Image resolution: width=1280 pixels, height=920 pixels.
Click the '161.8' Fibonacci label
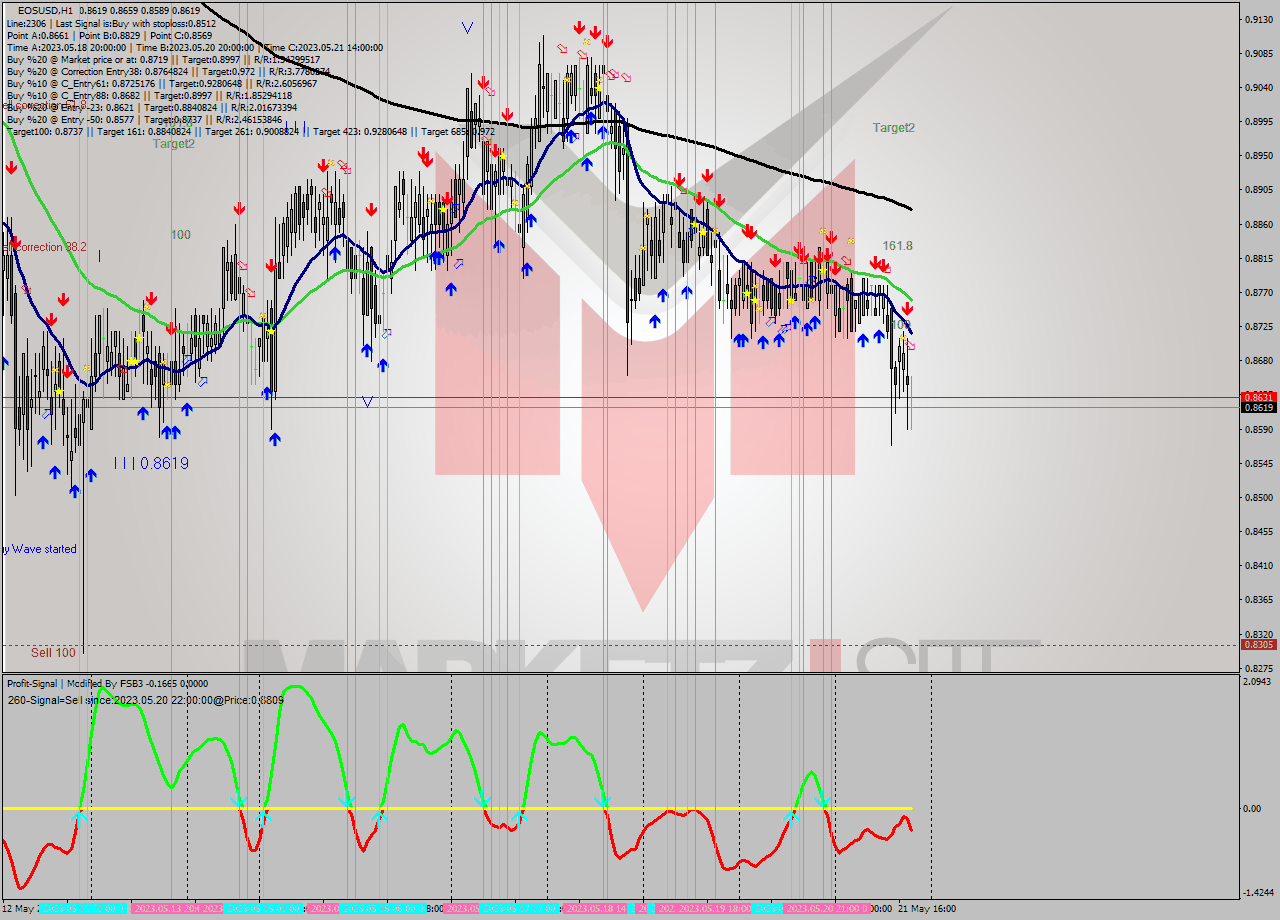(x=897, y=245)
